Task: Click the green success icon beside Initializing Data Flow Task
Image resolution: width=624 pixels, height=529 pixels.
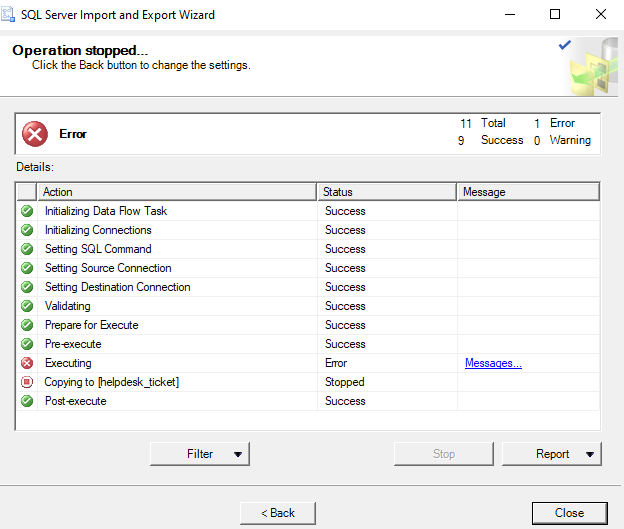Action: 27,211
